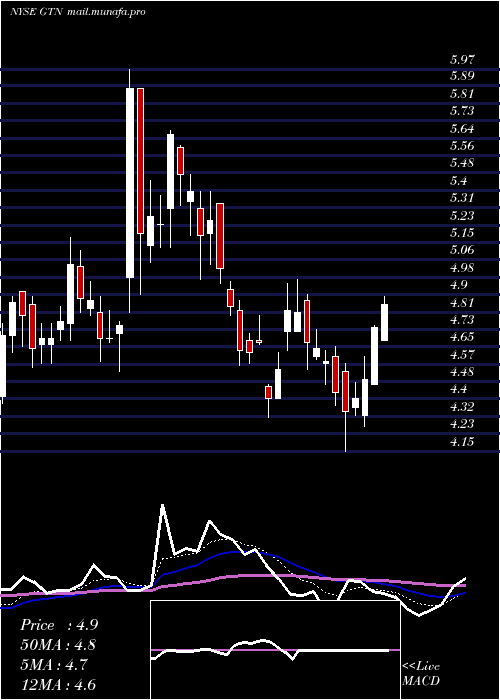
Task: Click the 4.73 price axis label
Action: click(x=462, y=320)
